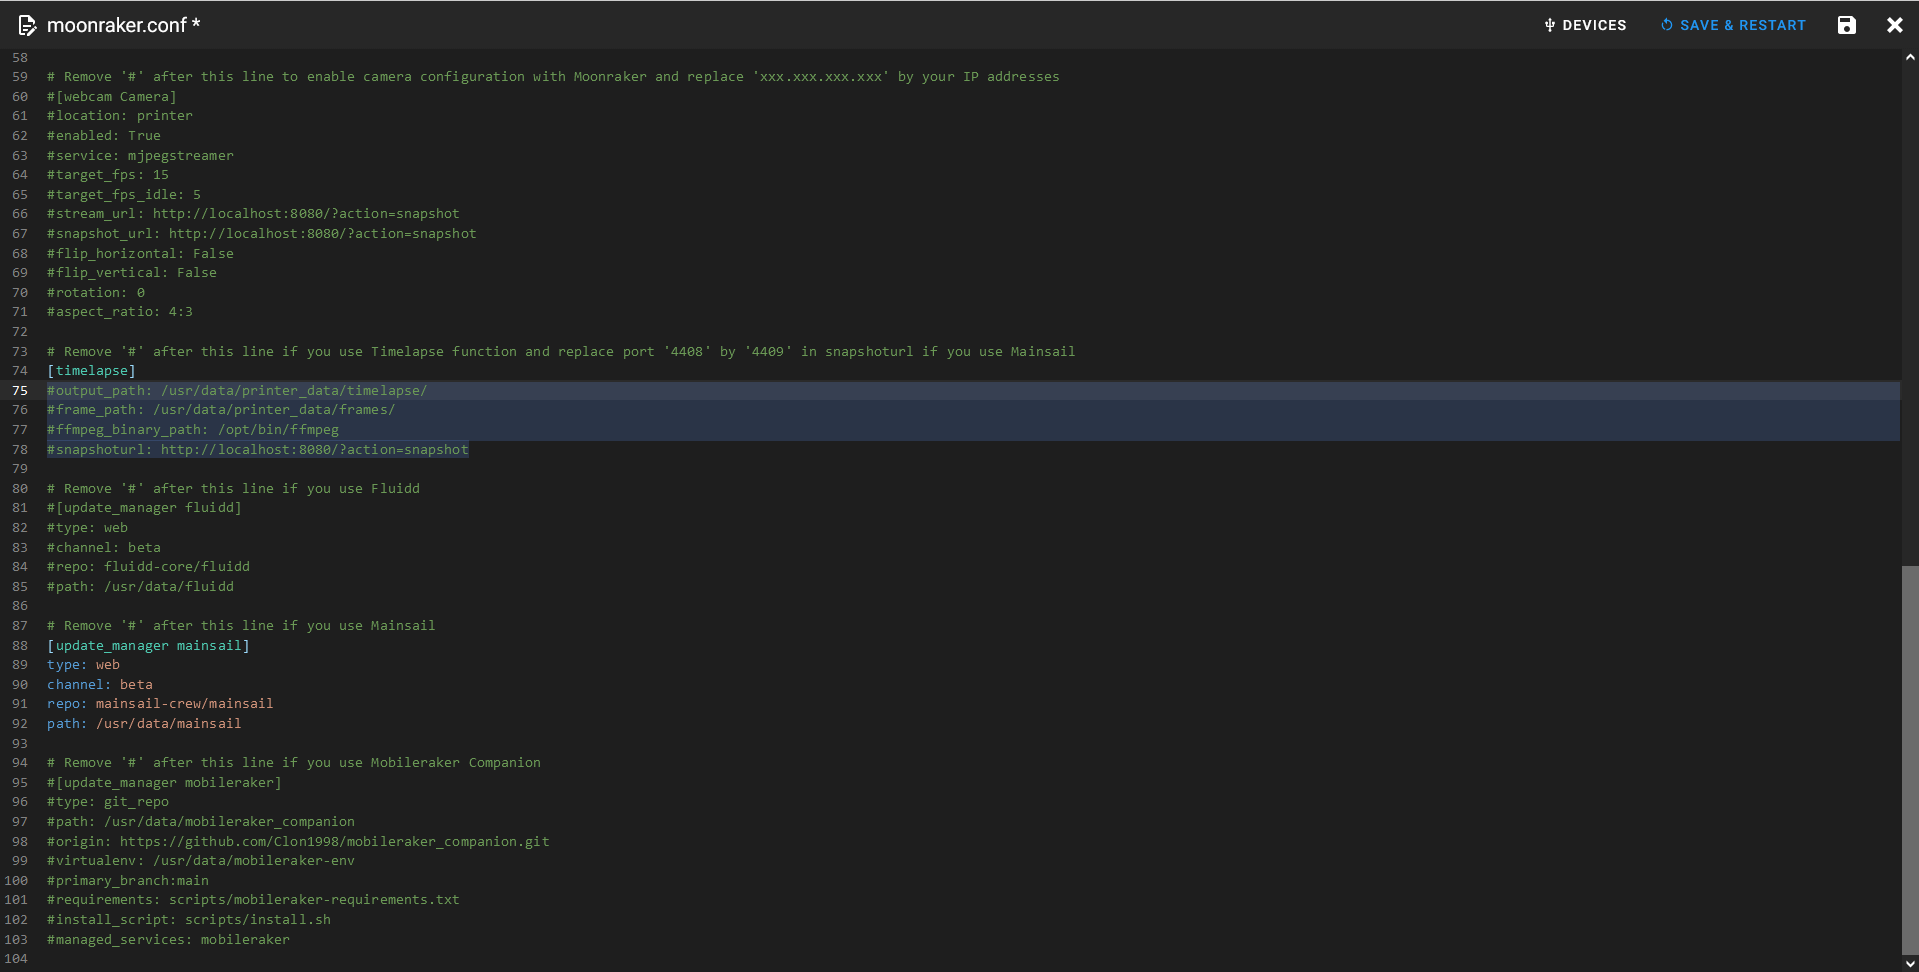The width and height of the screenshot is (1919, 972).
Task: Open the Devices dialog
Action: click(x=1585, y=25)
